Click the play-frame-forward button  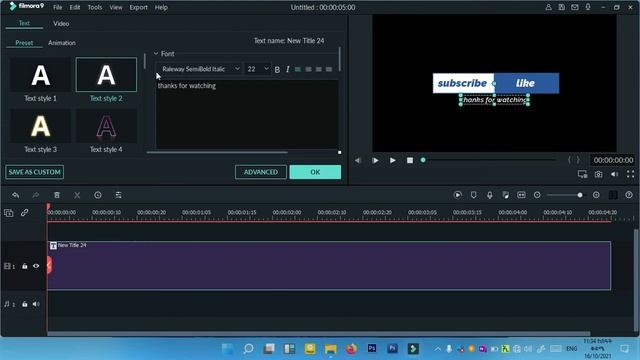pos(375,160)
